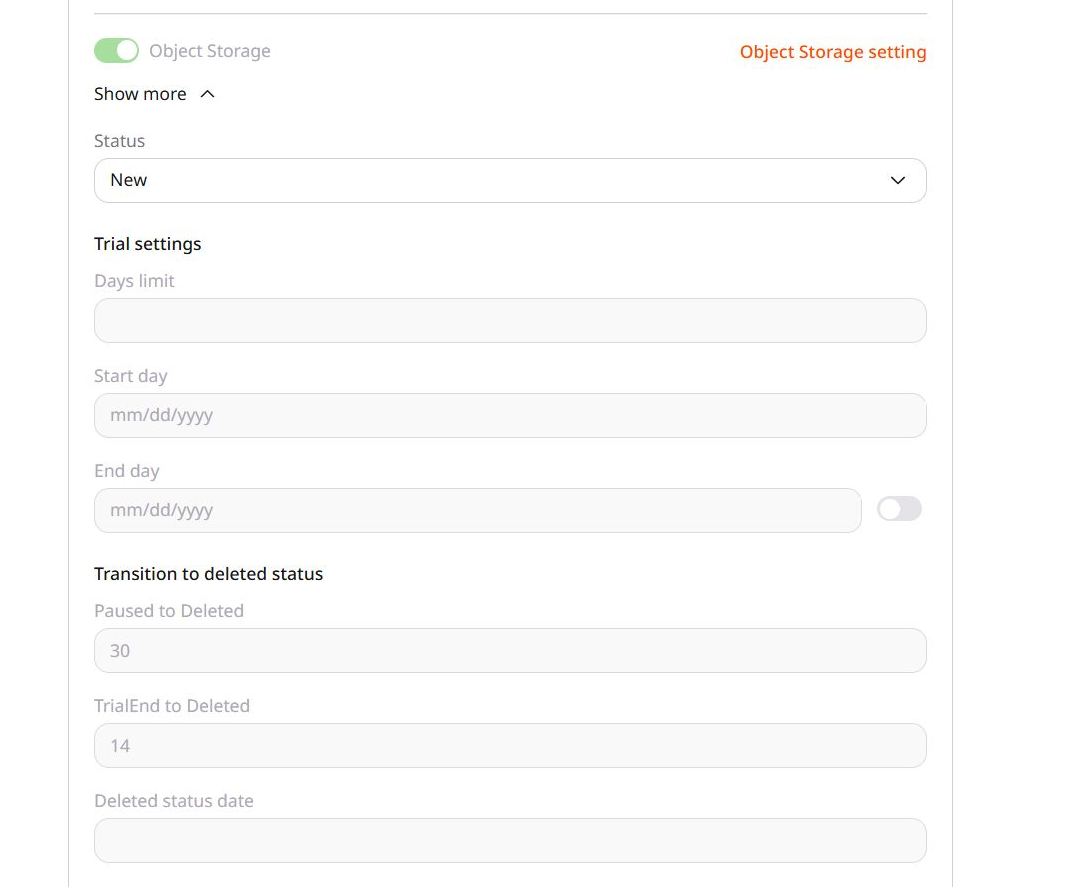Viewport: 1075px width, 887px height.
Task: Click the Status dropdown arrow
Action: (897, 180)
